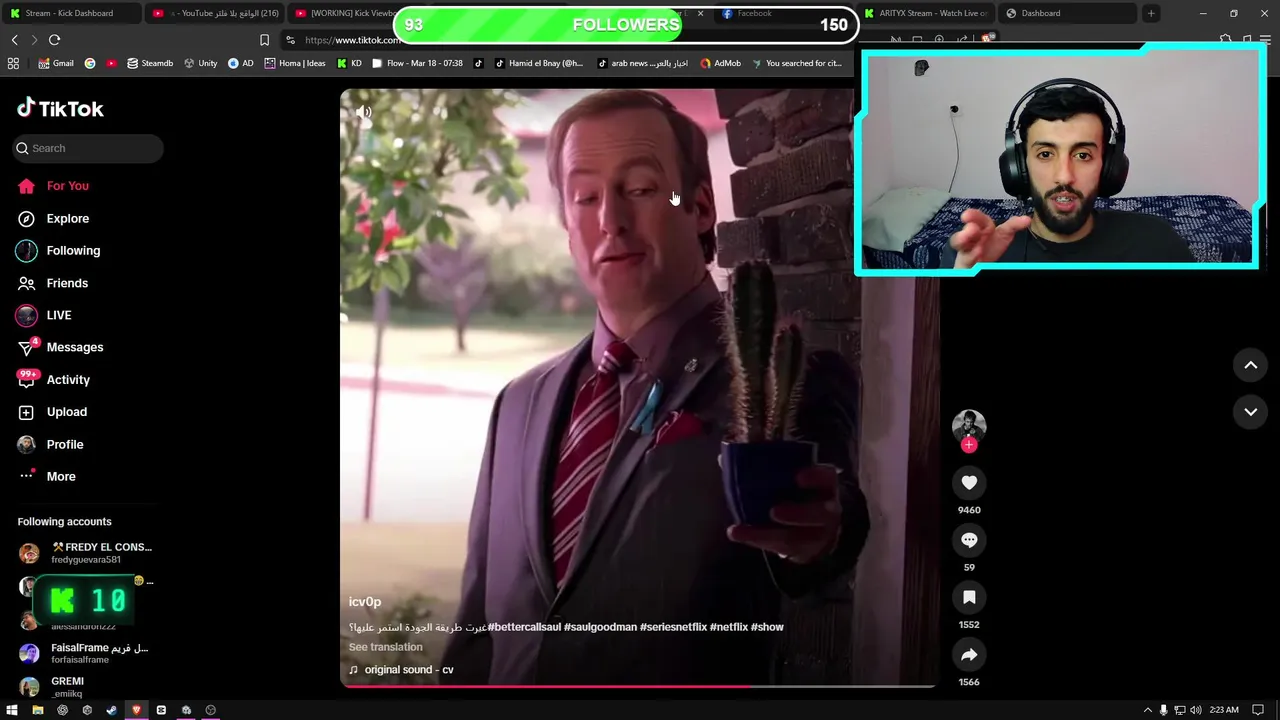Go to the Following feed
The height and width of the screenshot is (720, 1280).
pos(59,251)
